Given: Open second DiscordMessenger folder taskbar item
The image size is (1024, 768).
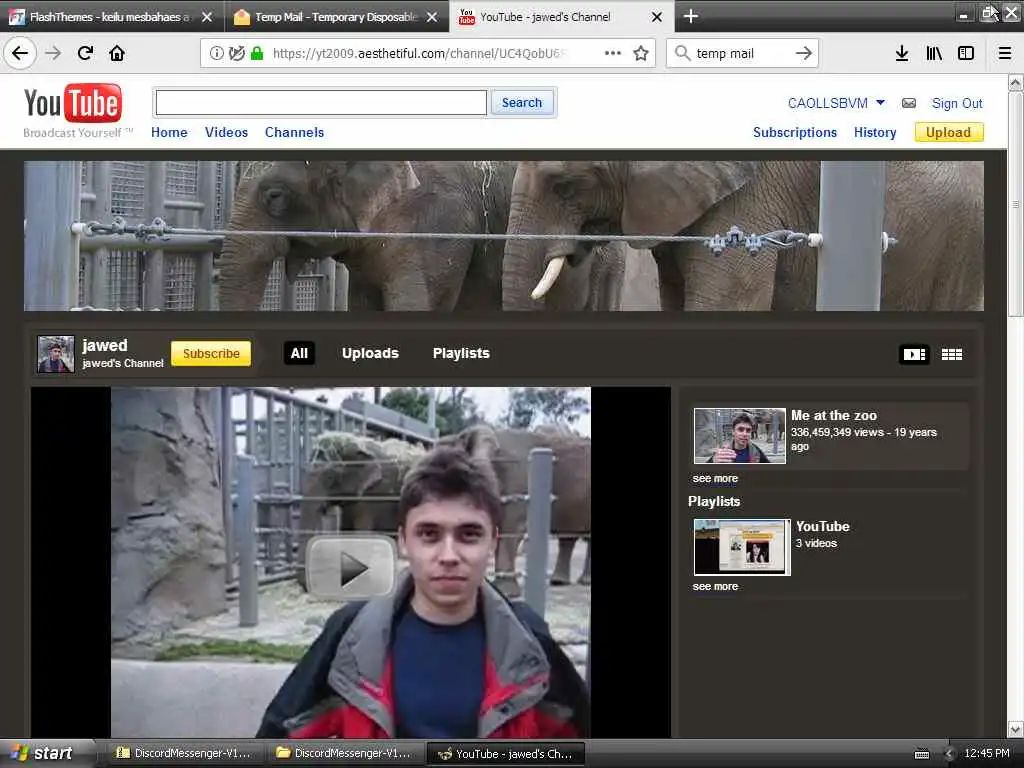Looking at the screenshot, I should [345, 753].
